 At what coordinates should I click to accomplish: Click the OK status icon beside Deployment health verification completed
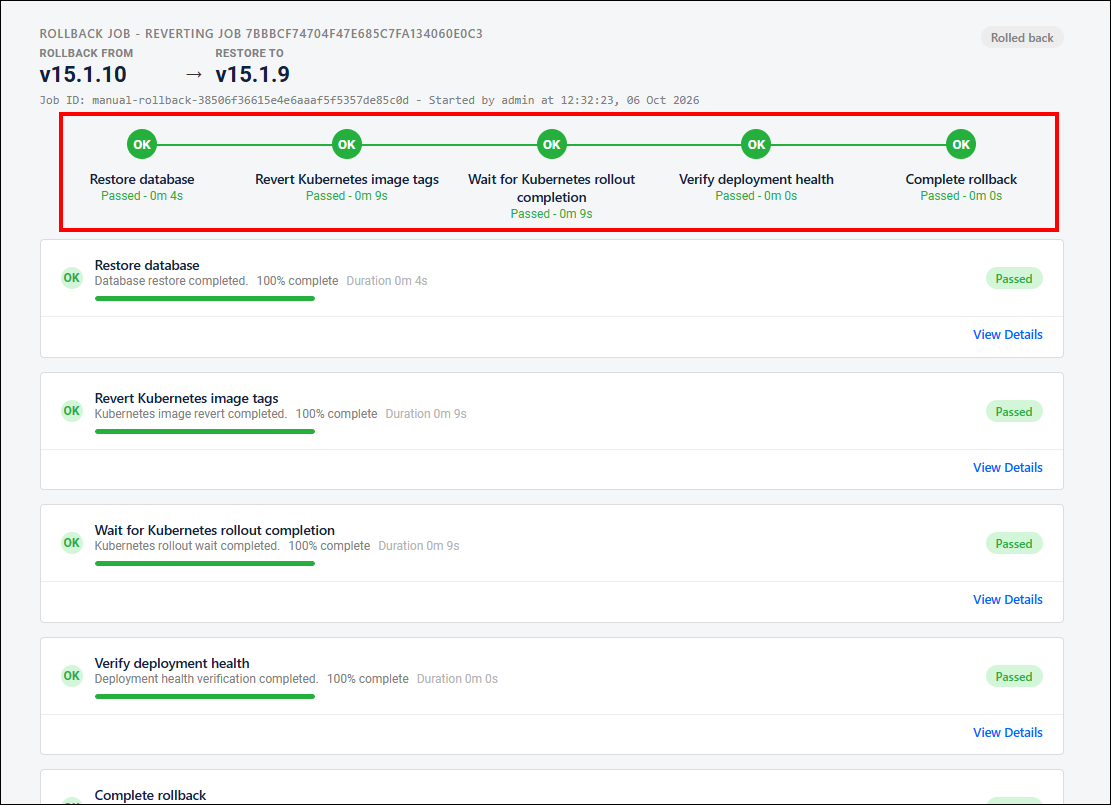(72, 676)
